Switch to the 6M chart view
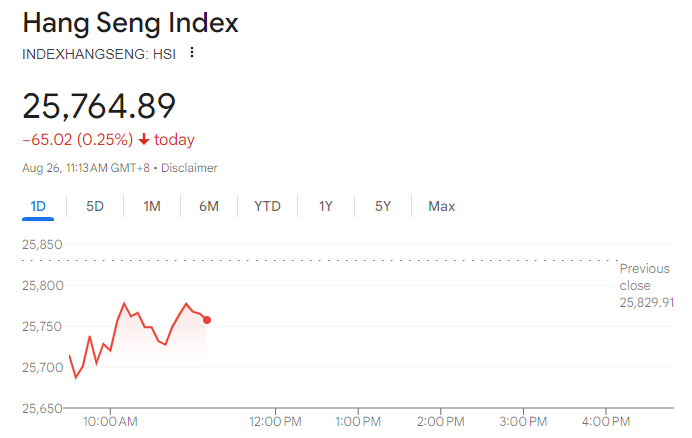Viewport: 692px width, 438px height. [209, 207]
